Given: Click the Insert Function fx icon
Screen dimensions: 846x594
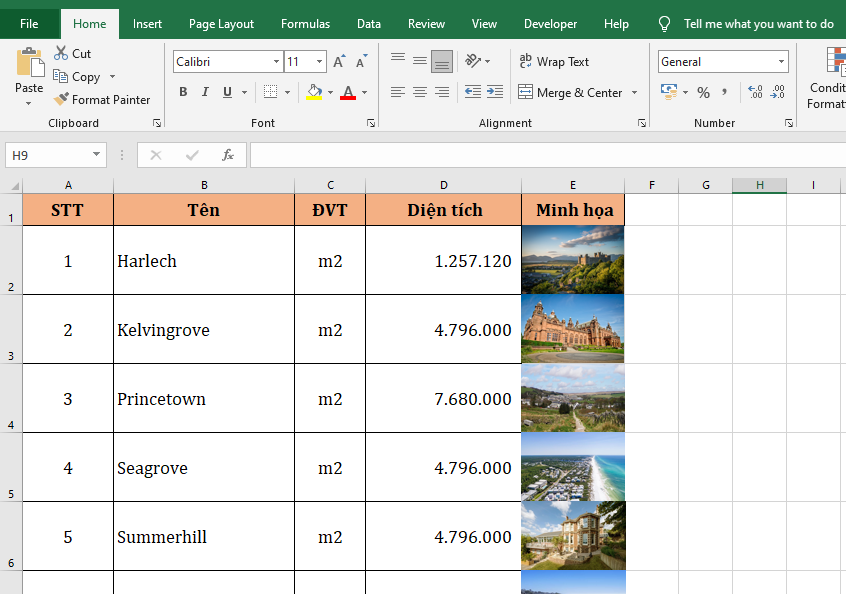Looking at the screenshot, I should 228,155.
